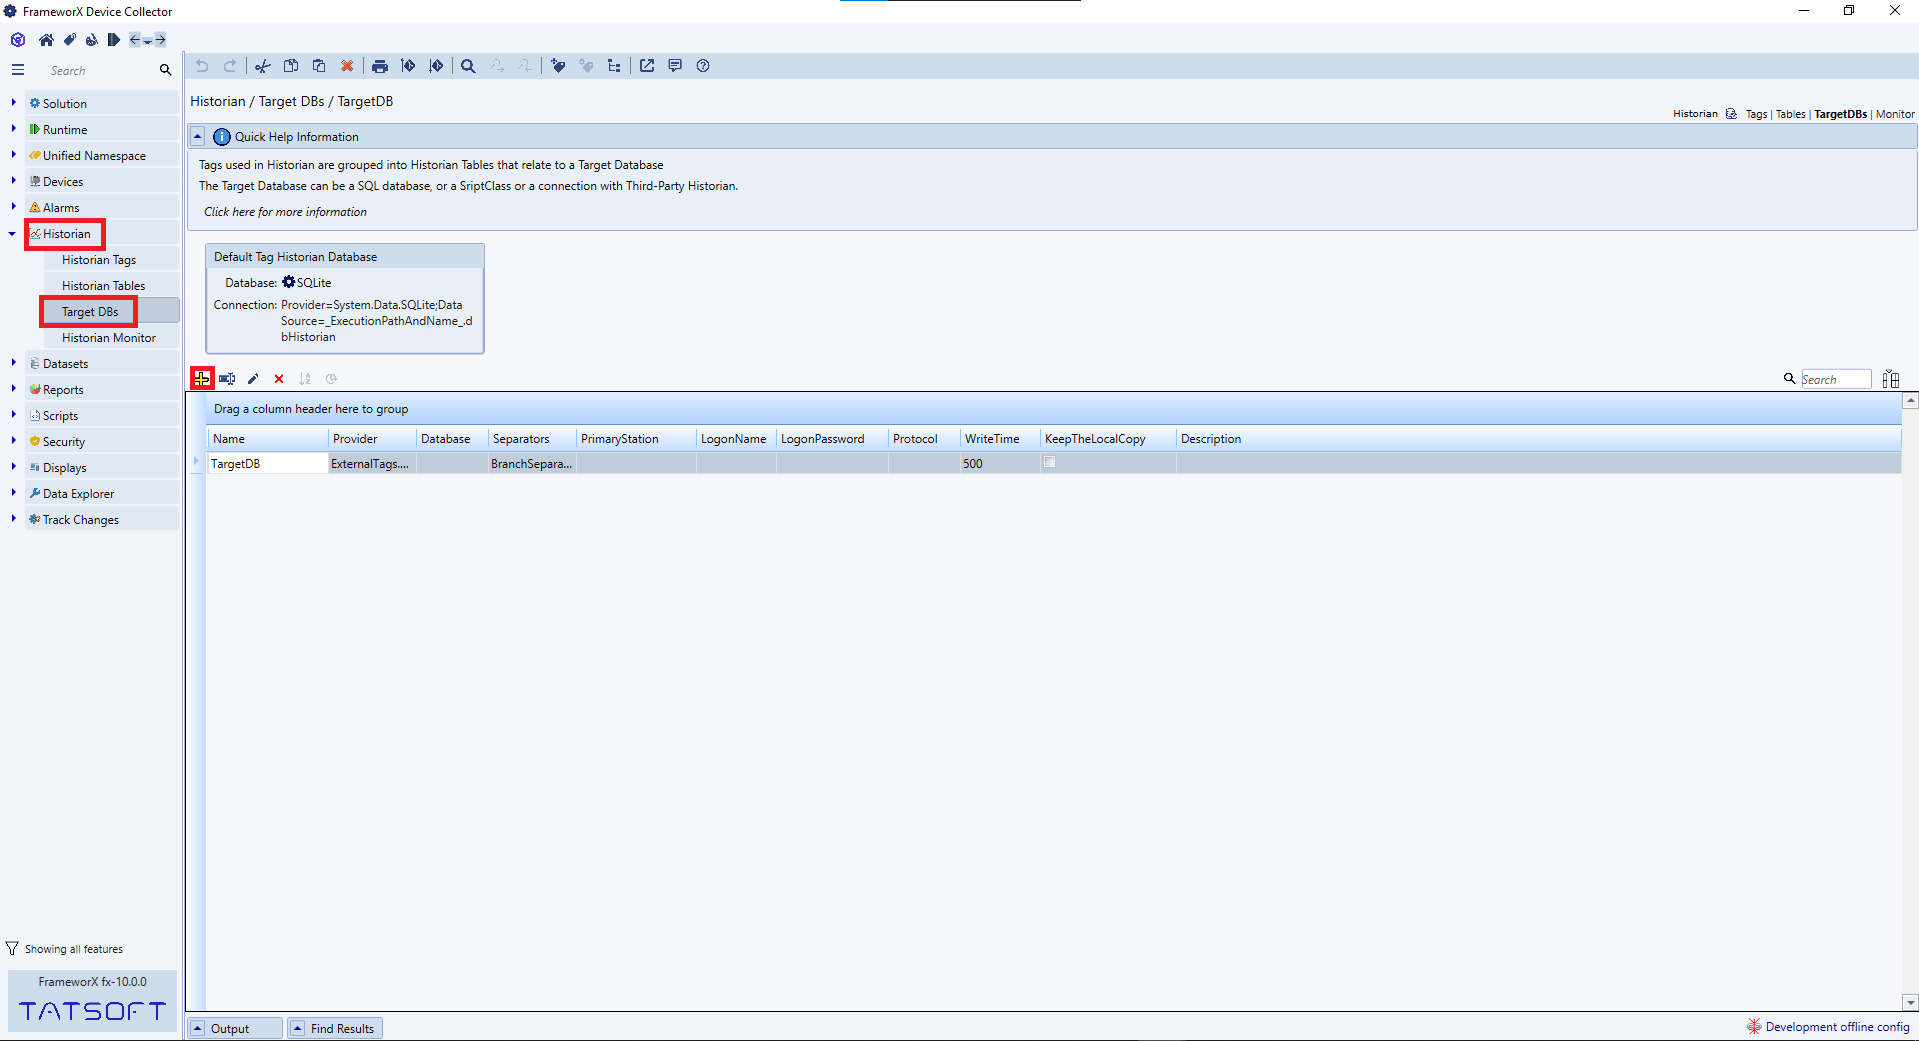Expand the Output panel at bottom
The height and width of the screenshot is (1041, 1919).
(x=198, y=1028)
